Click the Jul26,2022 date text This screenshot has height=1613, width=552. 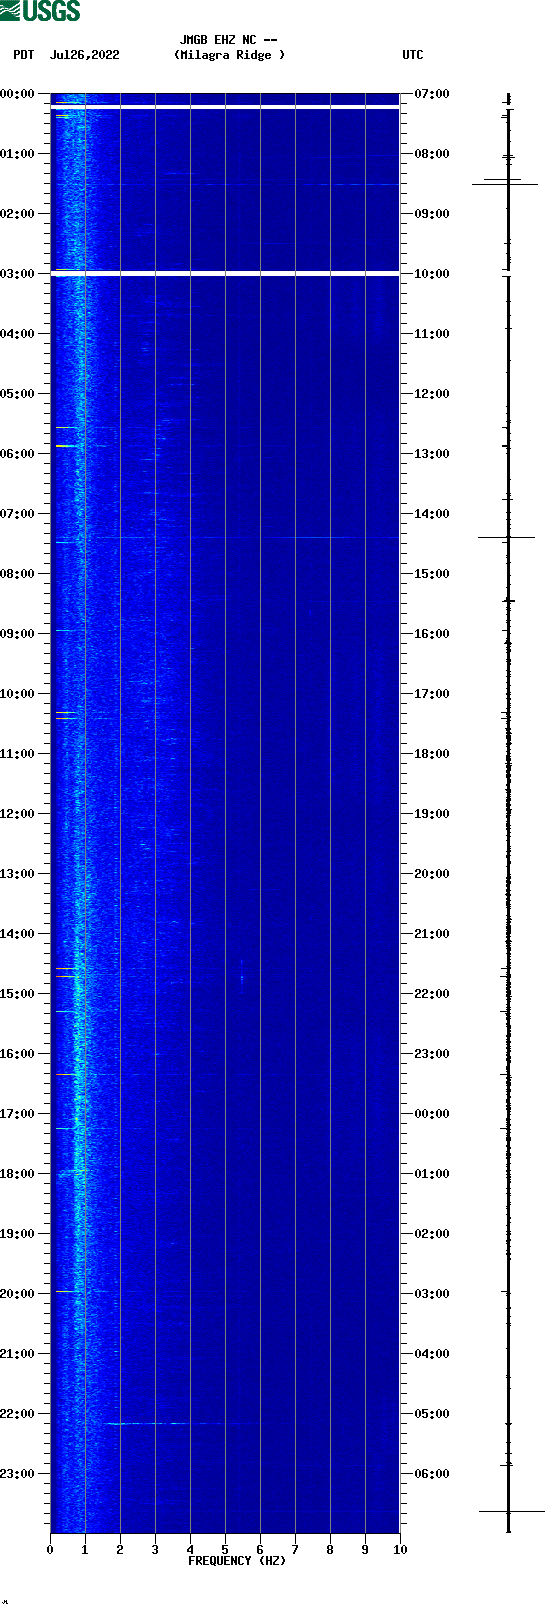(85, 55)
